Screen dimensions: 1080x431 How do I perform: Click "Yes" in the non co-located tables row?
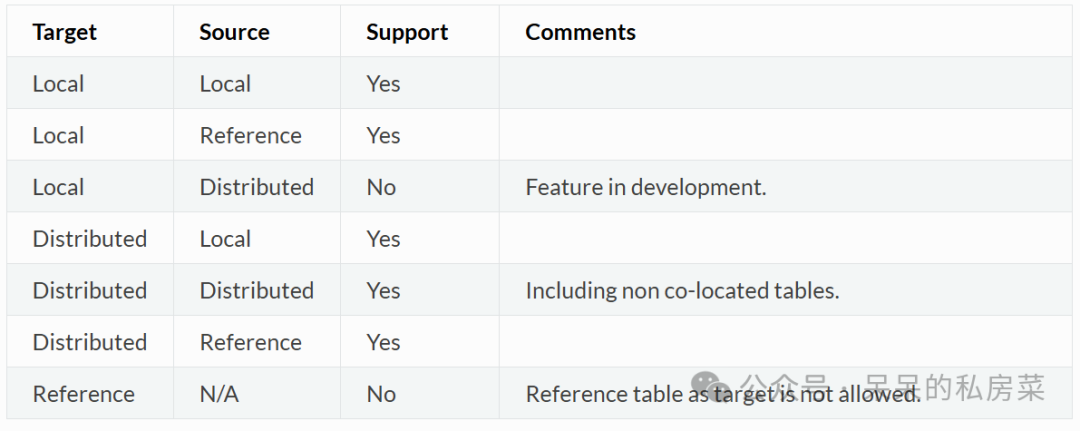click(383, 291)
